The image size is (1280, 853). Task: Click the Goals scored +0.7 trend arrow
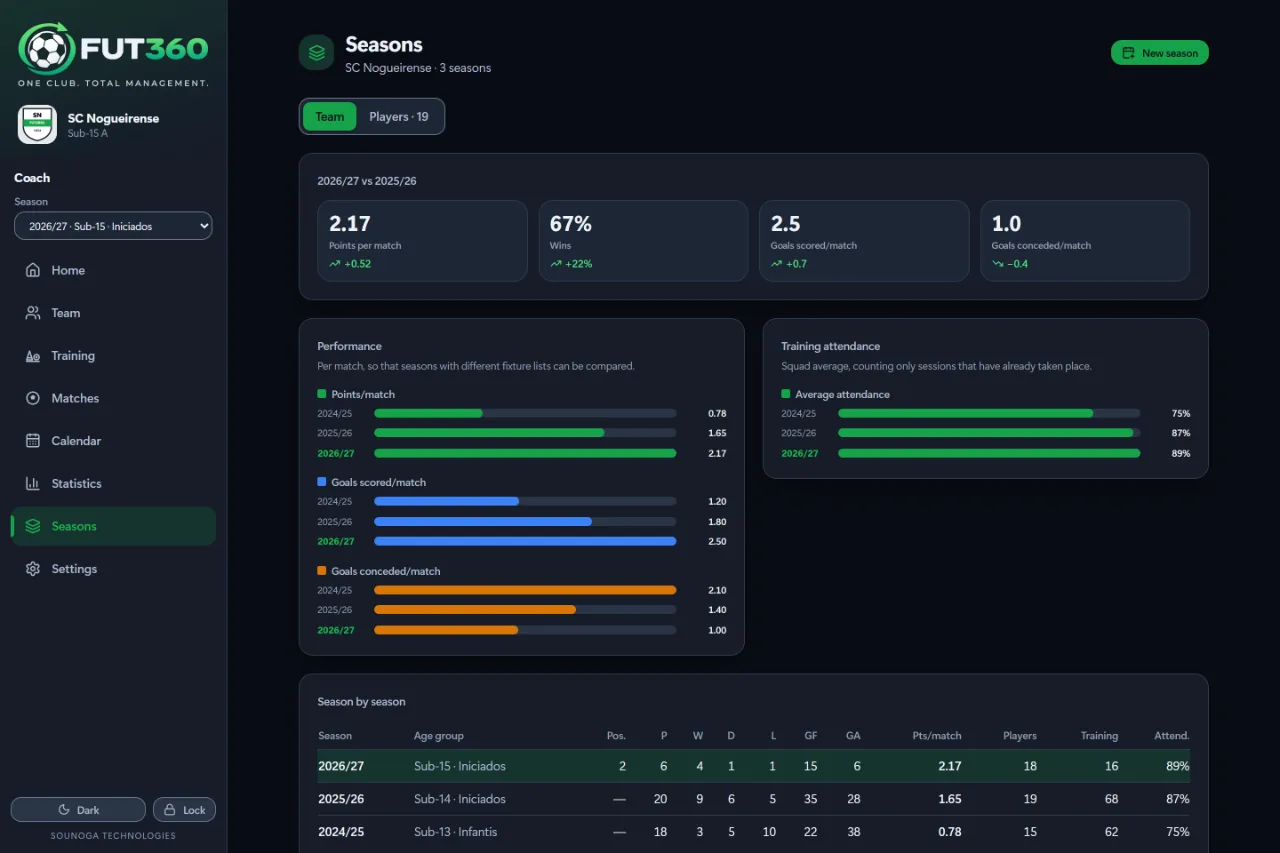click(x=777, y=264)
